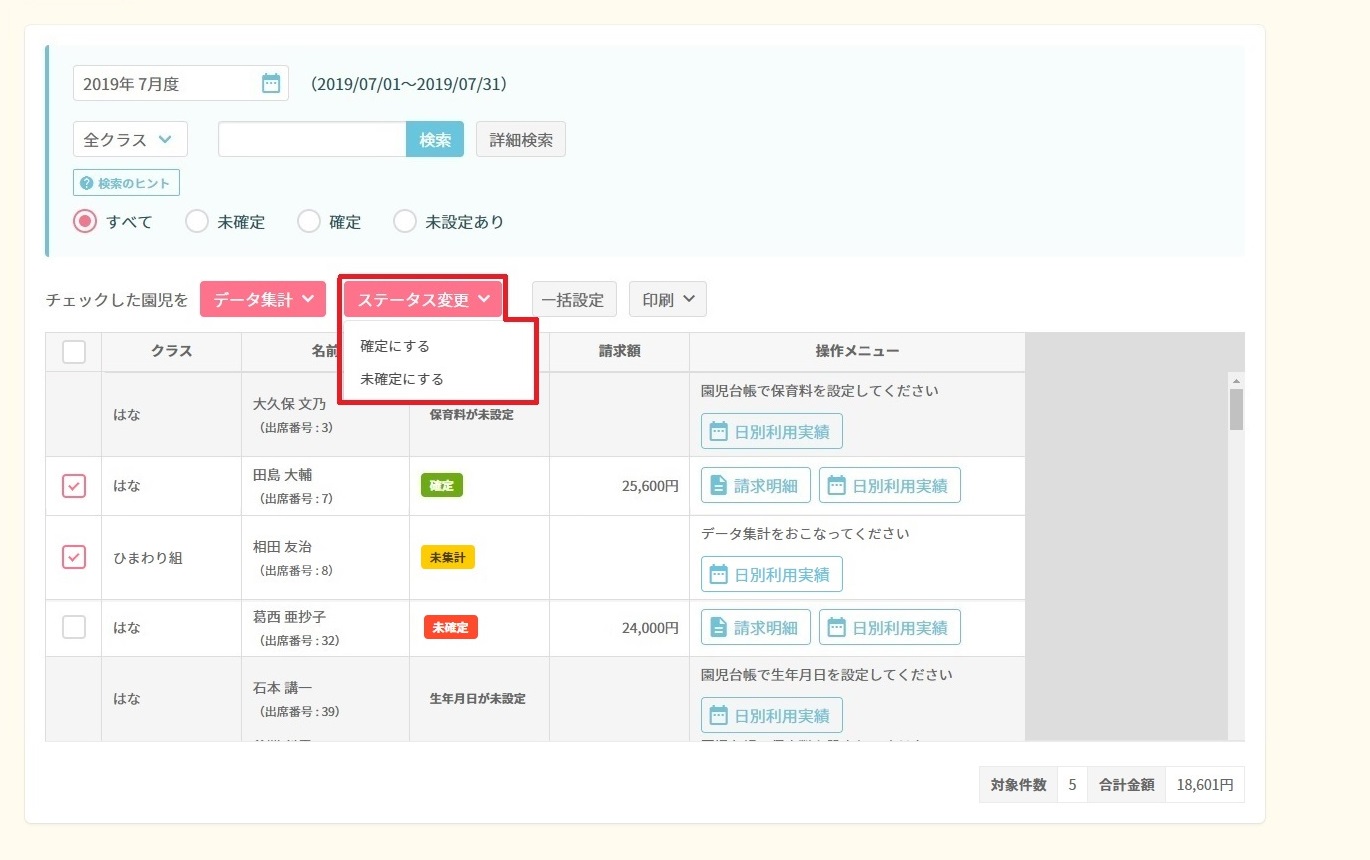
Task: Click the red 未確定 status badge
Action: tap(451, 627)
